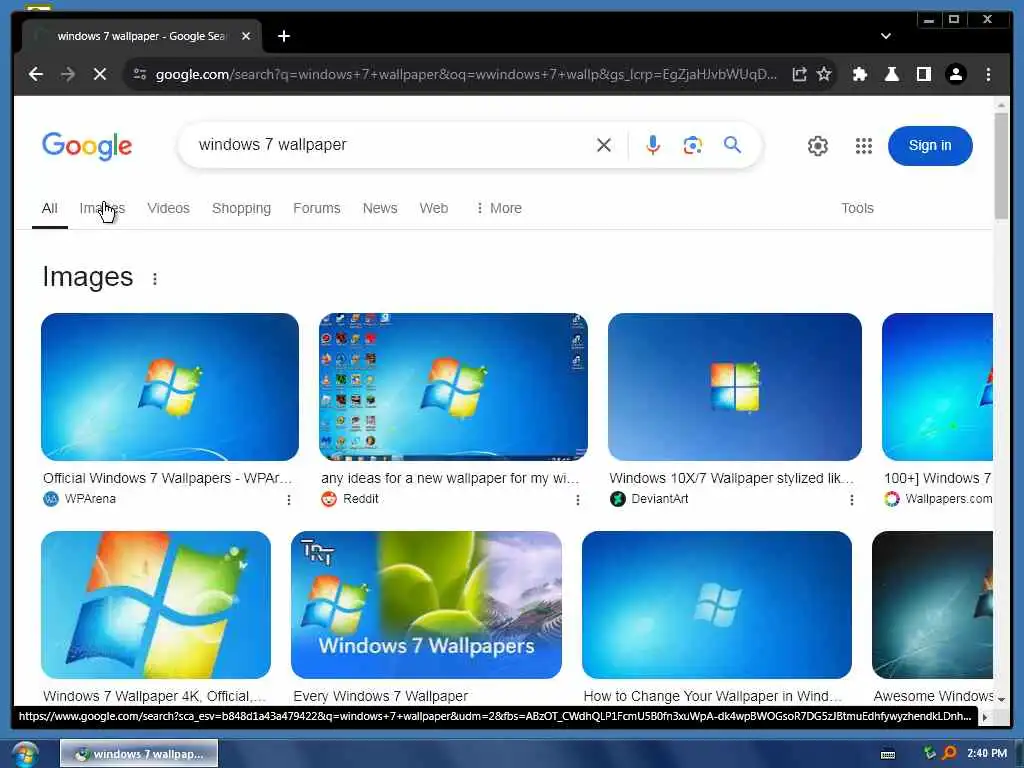Open the Reddit desktop screenshot thumbnail
This screenshot has height=768, width=1024.
point(453,387)
